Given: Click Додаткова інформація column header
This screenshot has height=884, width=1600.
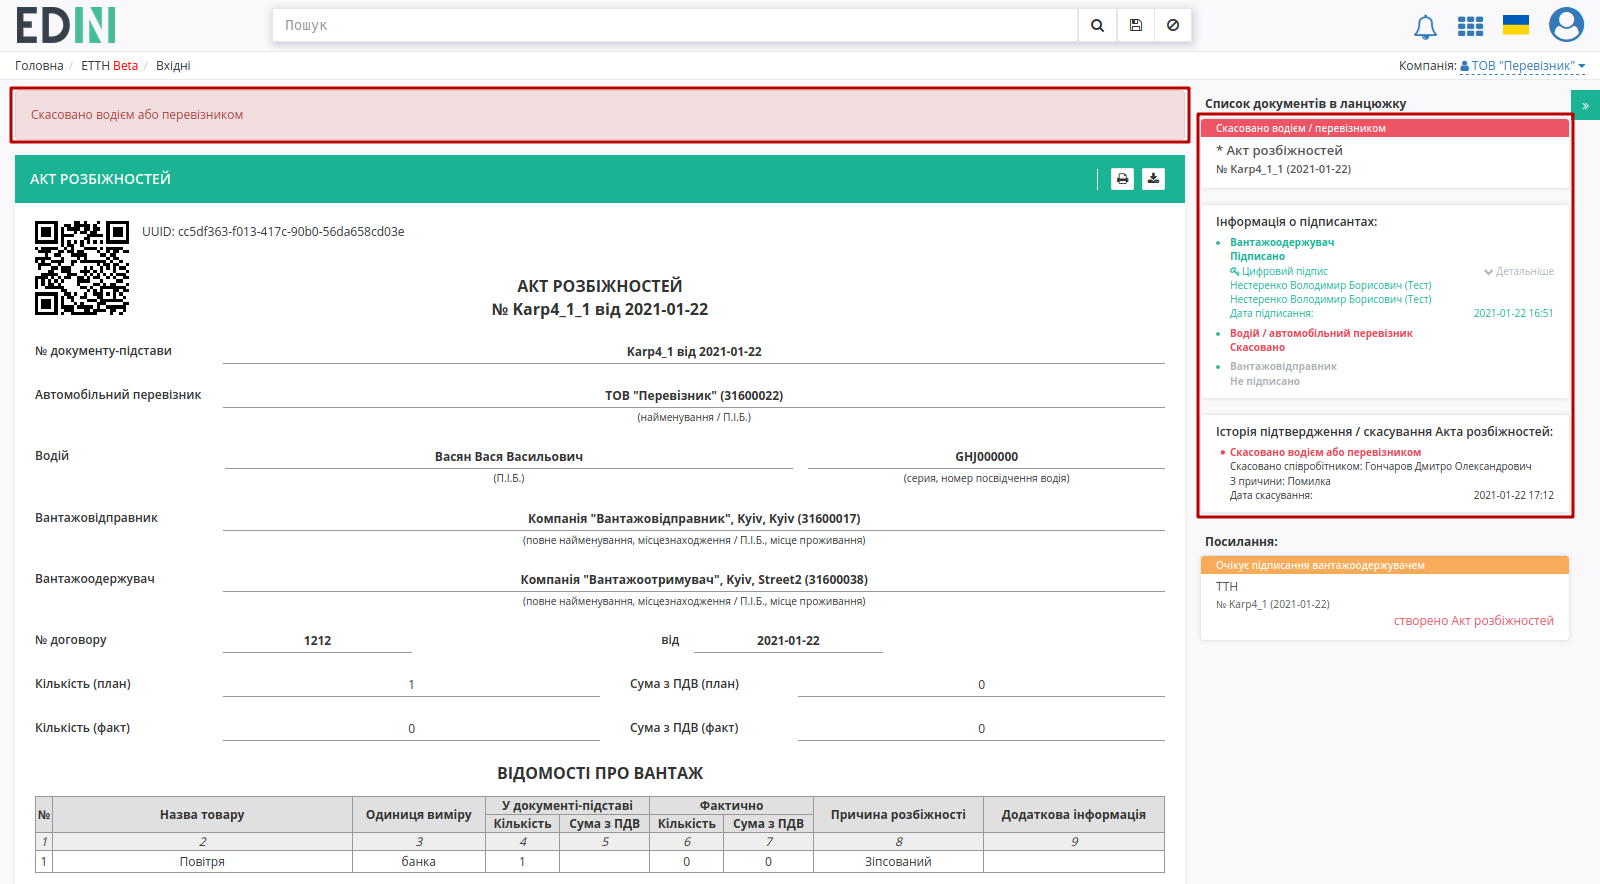Looking at the screenshot, I should click(1074, 815).
